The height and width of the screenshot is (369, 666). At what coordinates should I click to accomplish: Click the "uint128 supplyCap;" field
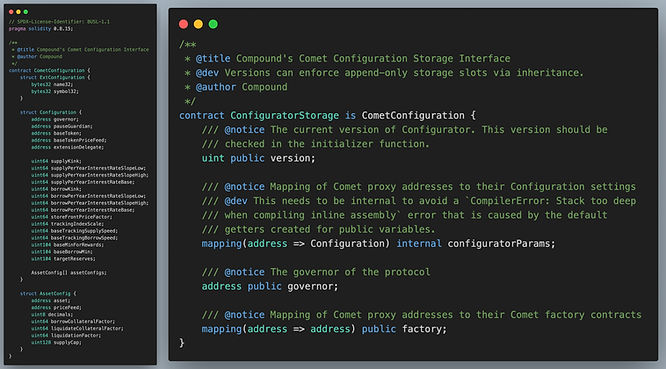(x=56, y=342)
